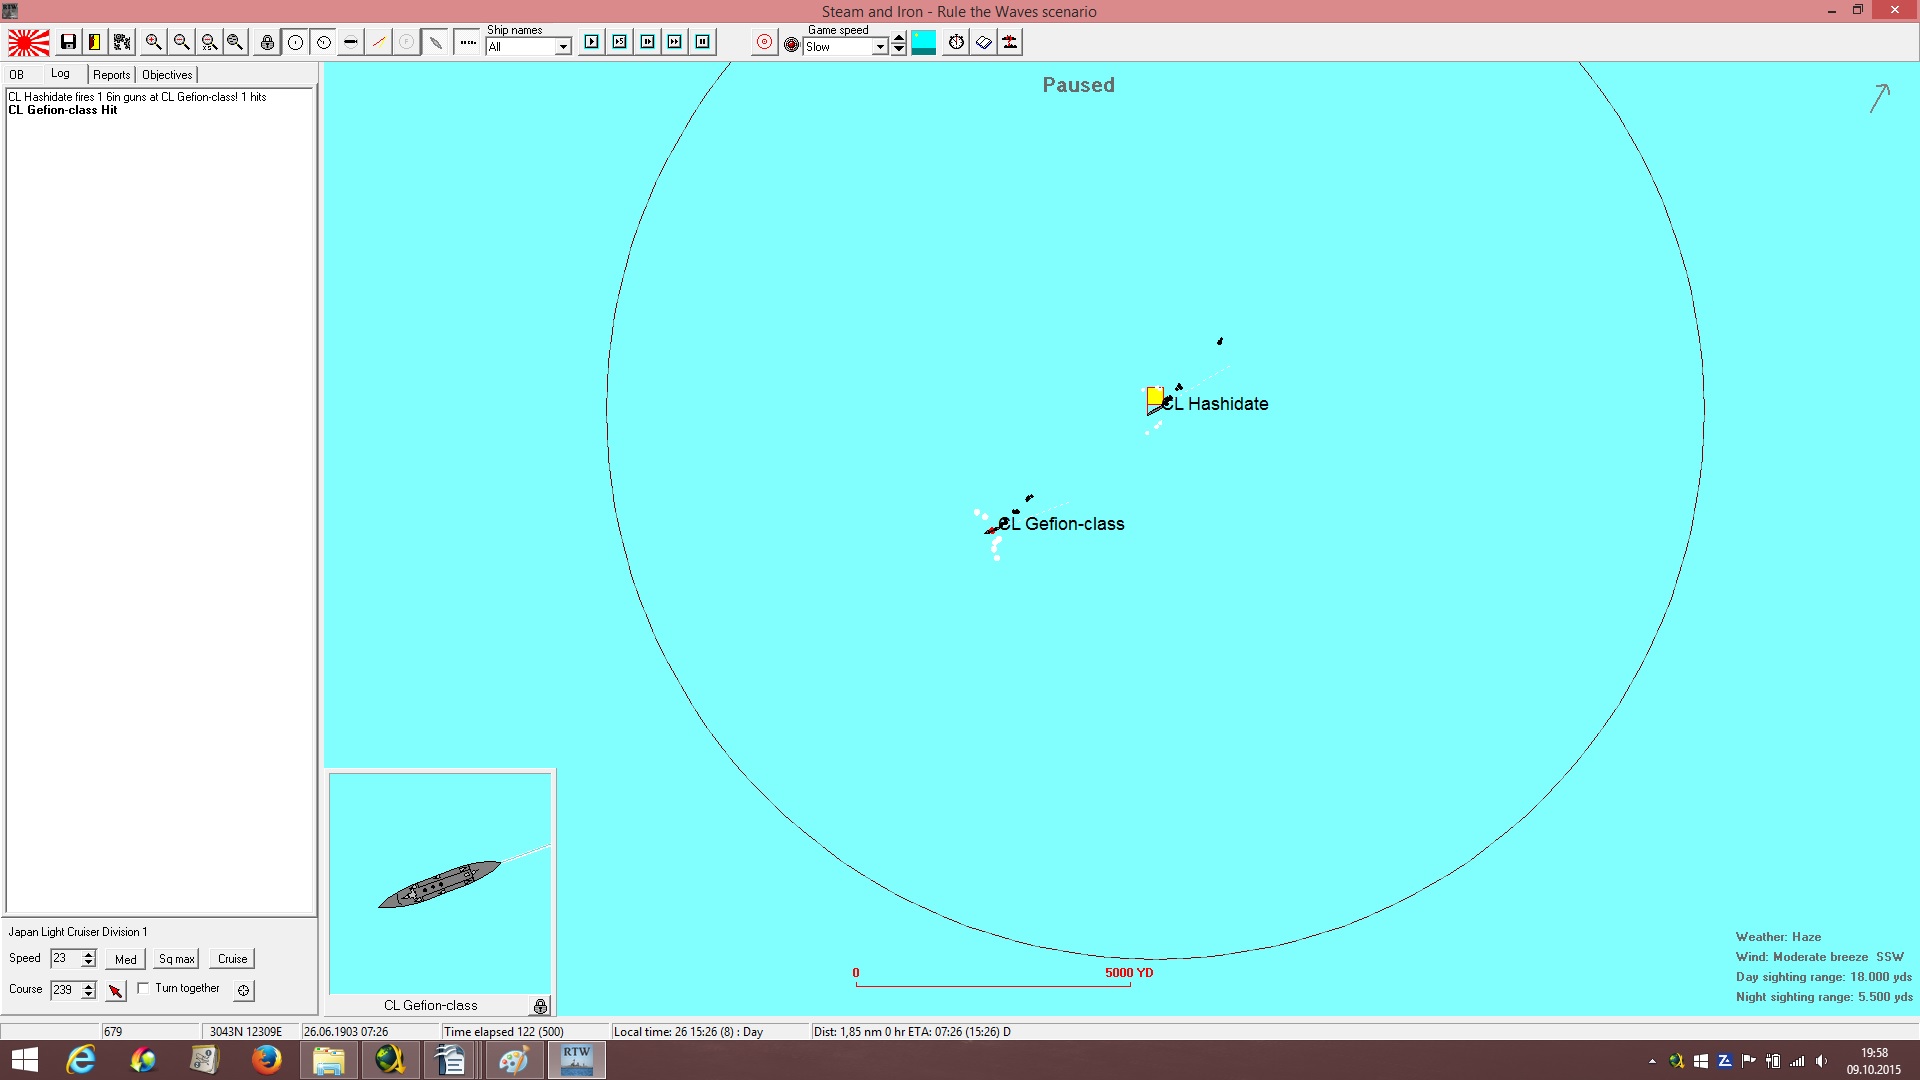Viewport: 1920px width, 1080px height.
Task: Switch to the Log tab
Action: click(x=60, y=74)
